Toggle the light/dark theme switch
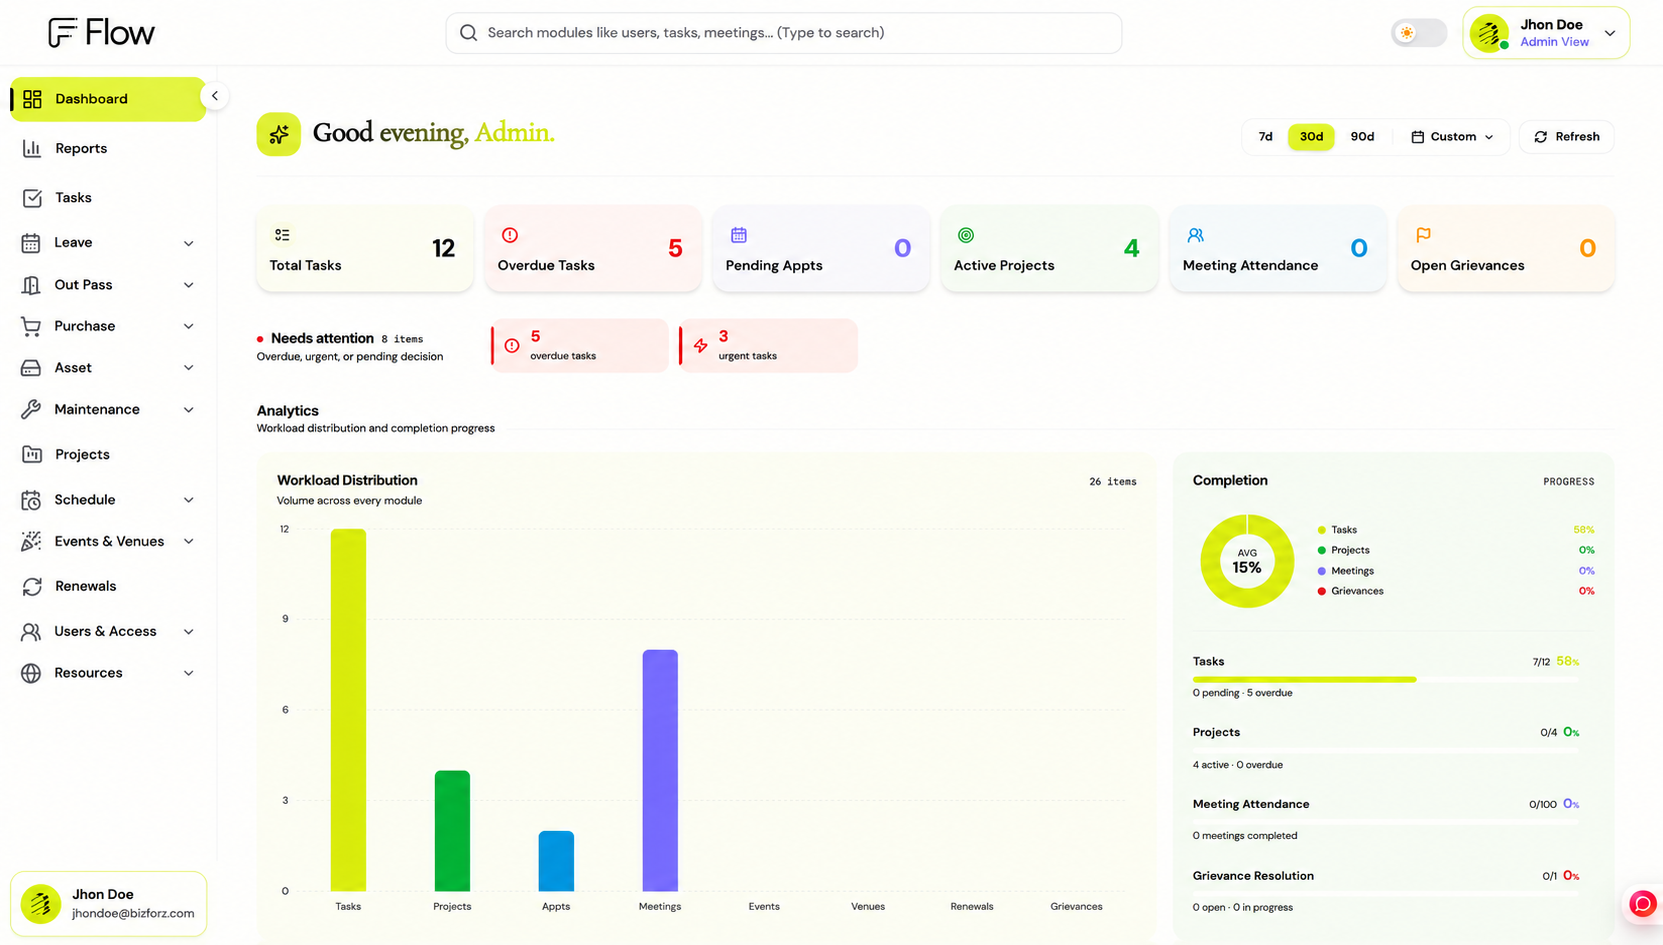1663x945 pixels. 1418,33
